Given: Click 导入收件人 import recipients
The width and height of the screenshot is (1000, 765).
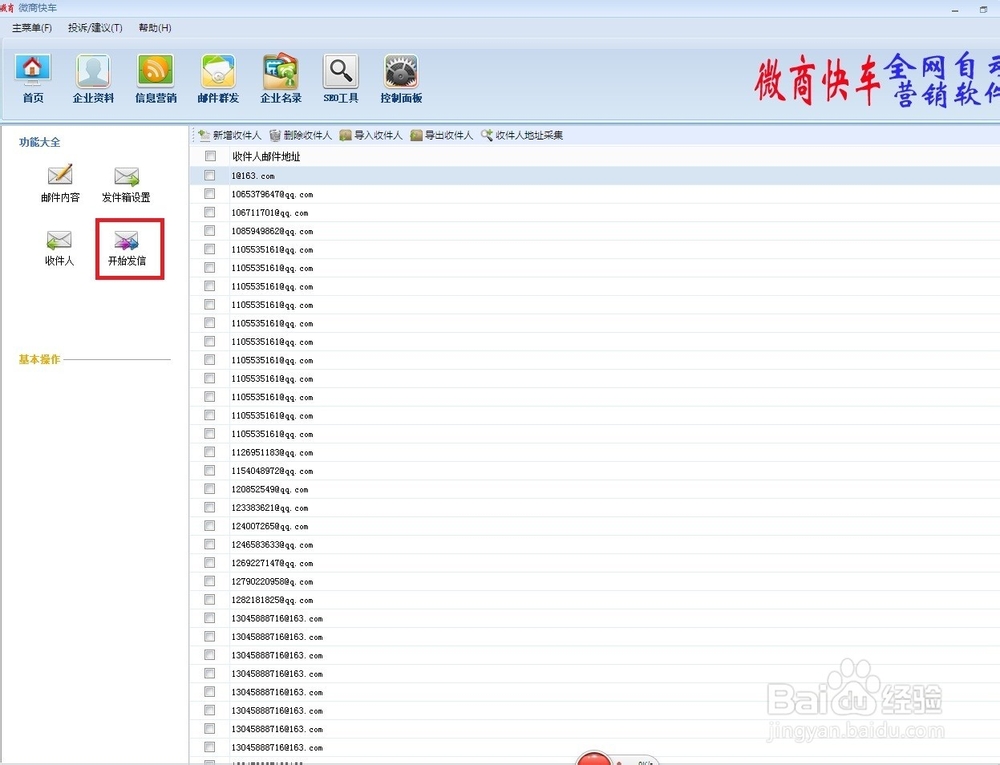Looking at the screenshot, I should (x=371, y=135).
